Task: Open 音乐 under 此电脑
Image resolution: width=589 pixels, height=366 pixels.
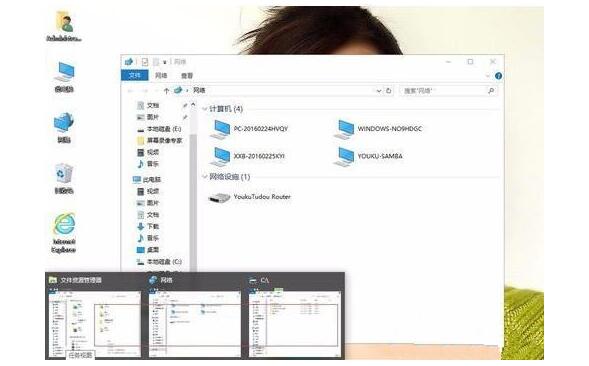Action: (x=148, y=238)
